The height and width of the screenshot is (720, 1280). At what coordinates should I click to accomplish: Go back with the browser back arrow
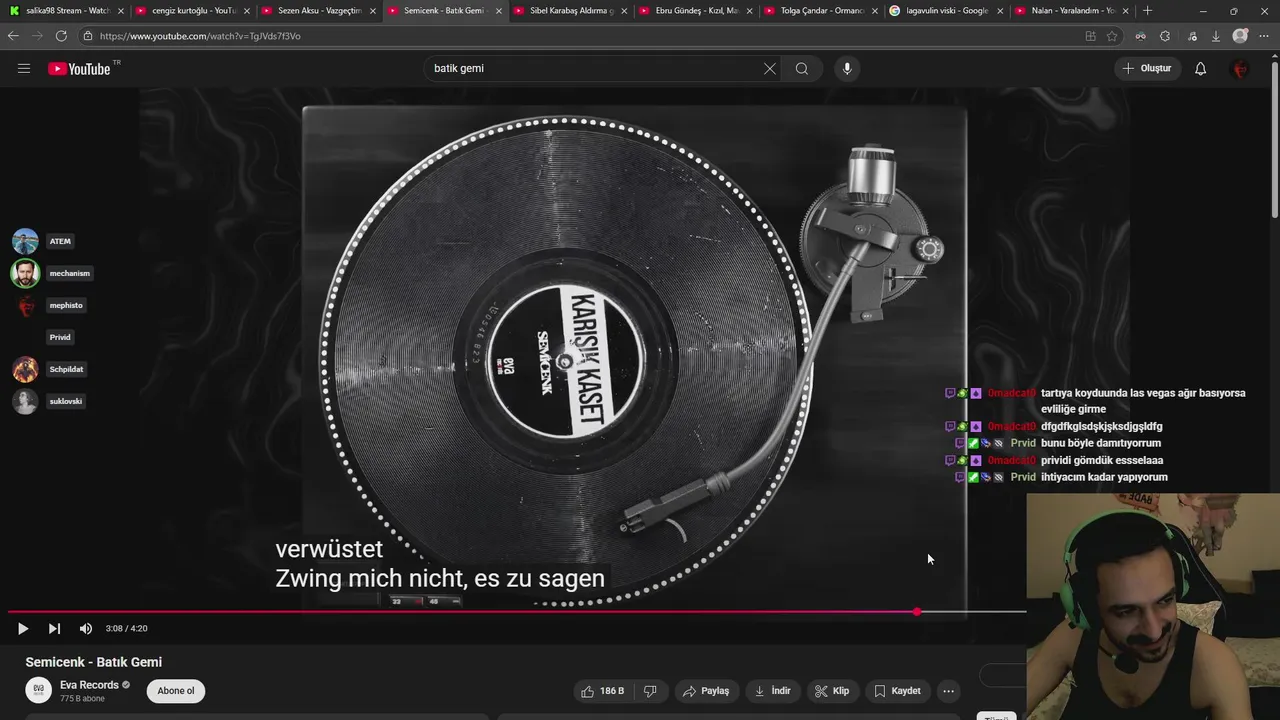pyautogui.click(x=13, y=36)
